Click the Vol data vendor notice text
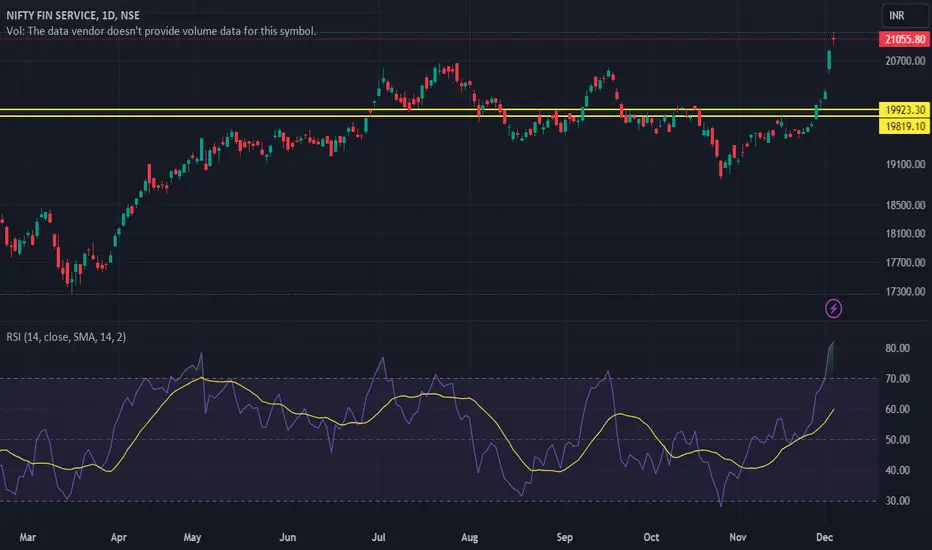 [161, 31]
